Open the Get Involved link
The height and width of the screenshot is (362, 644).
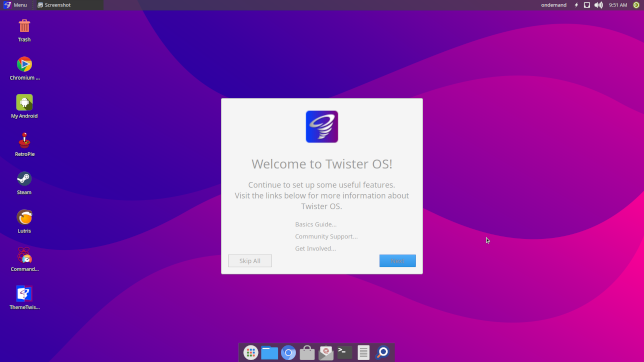click(315, 248)
